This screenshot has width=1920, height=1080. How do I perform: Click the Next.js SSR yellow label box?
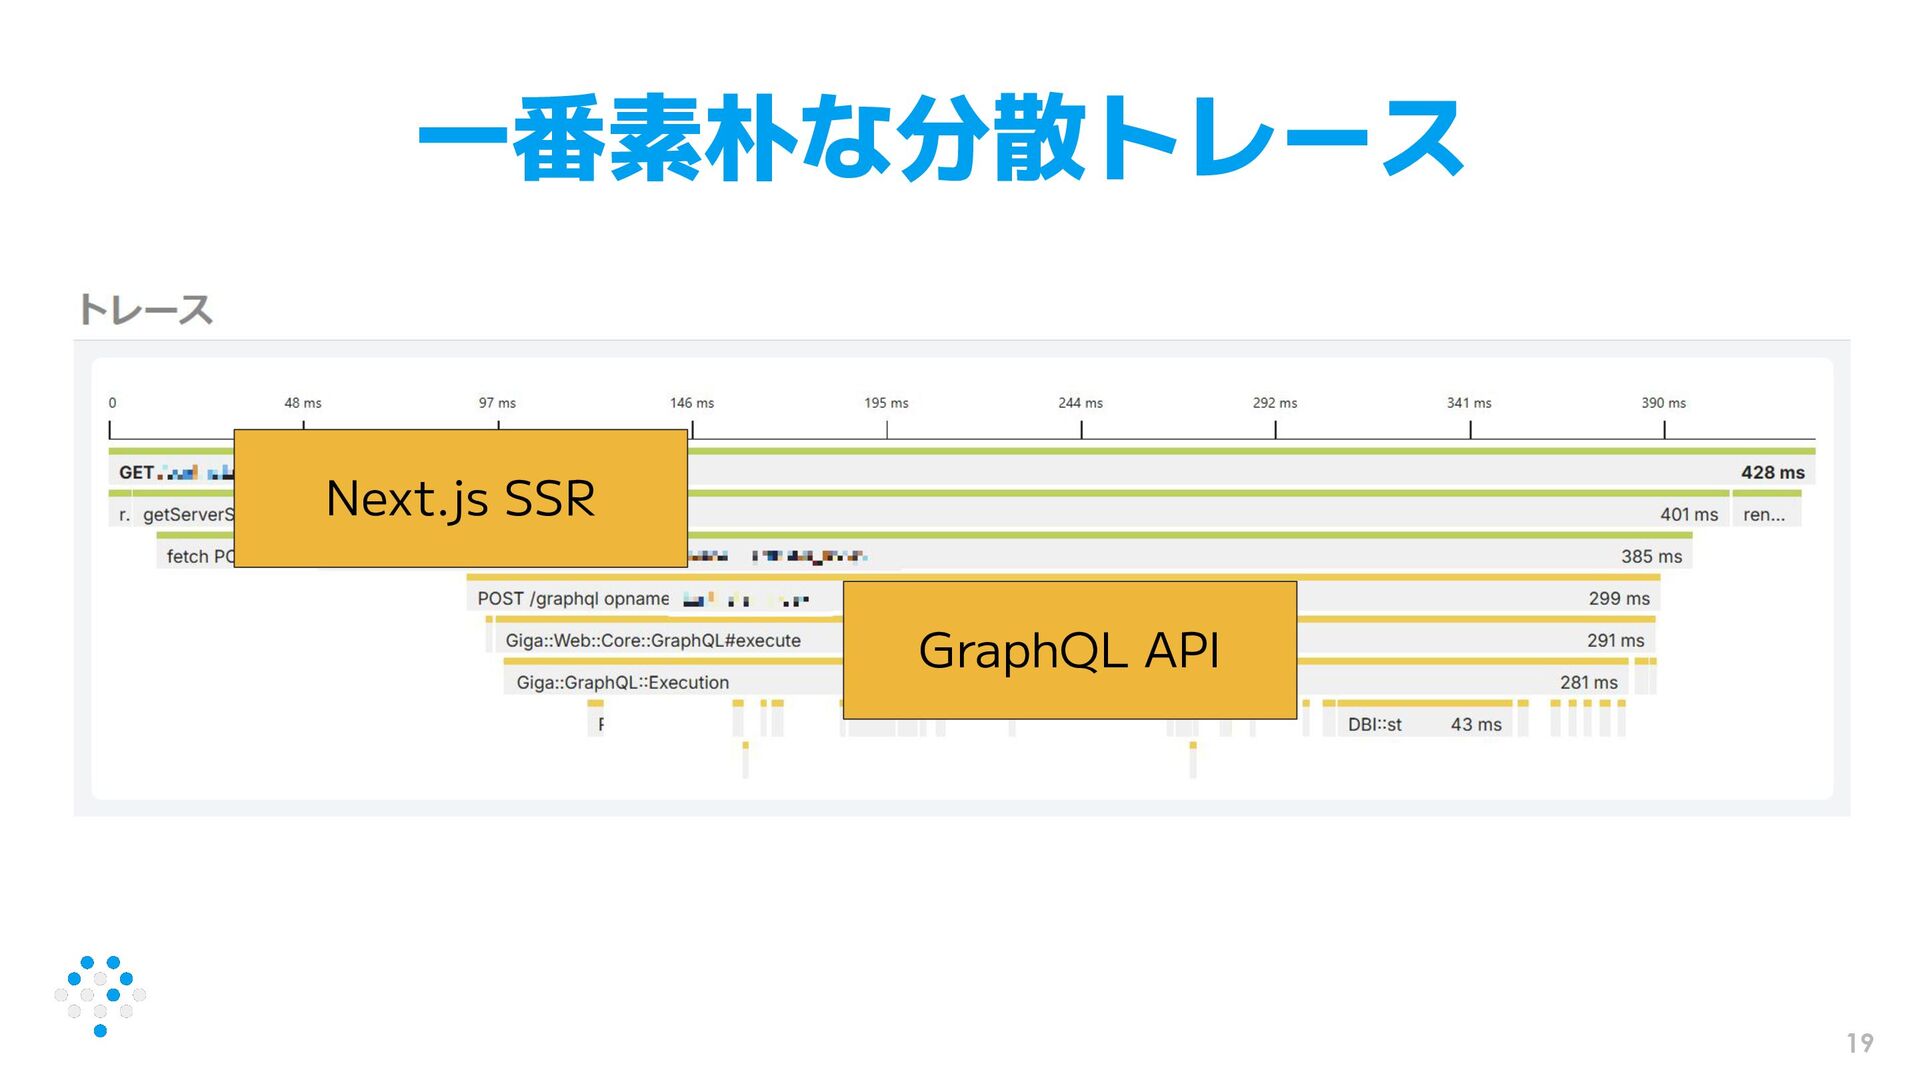coord(460,498)
